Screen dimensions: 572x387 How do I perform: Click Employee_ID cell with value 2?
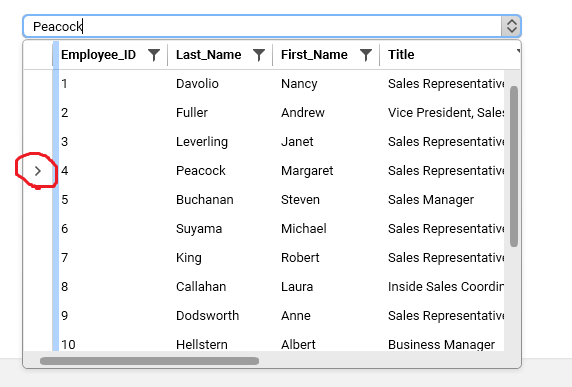(65, 113)
